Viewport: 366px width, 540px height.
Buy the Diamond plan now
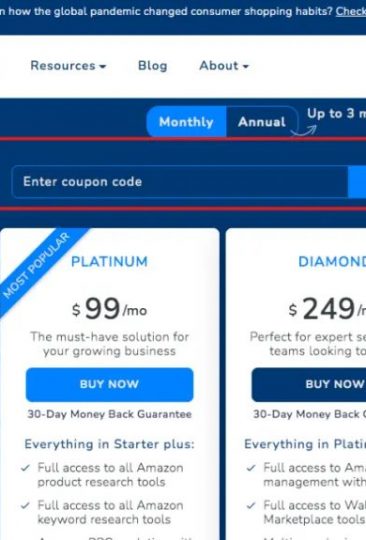309,384
